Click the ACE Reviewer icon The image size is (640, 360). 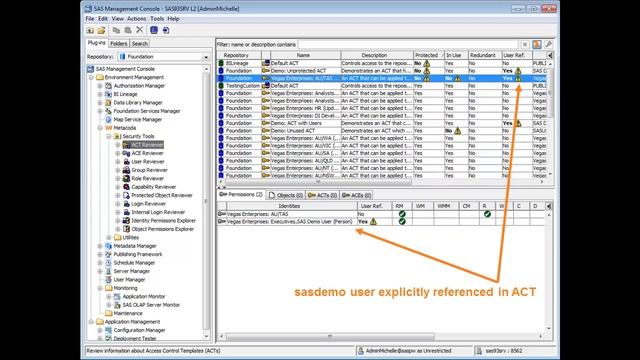click(127, 153)
